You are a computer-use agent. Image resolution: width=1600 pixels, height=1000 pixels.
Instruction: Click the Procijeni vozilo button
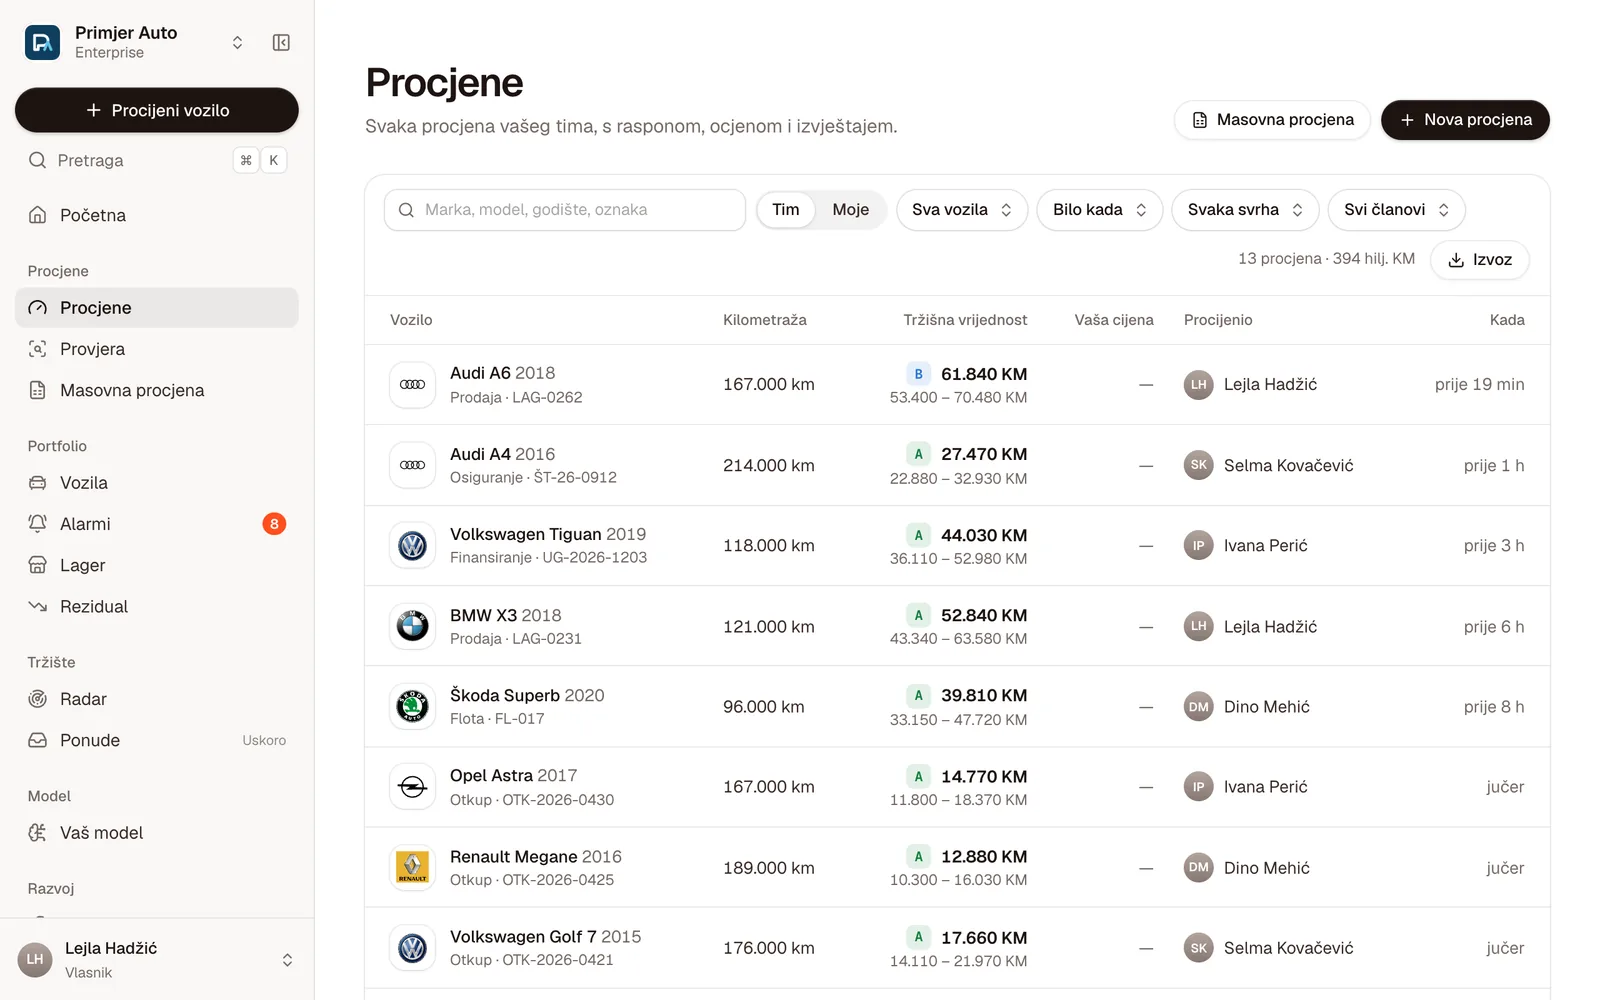pos(157,110)
